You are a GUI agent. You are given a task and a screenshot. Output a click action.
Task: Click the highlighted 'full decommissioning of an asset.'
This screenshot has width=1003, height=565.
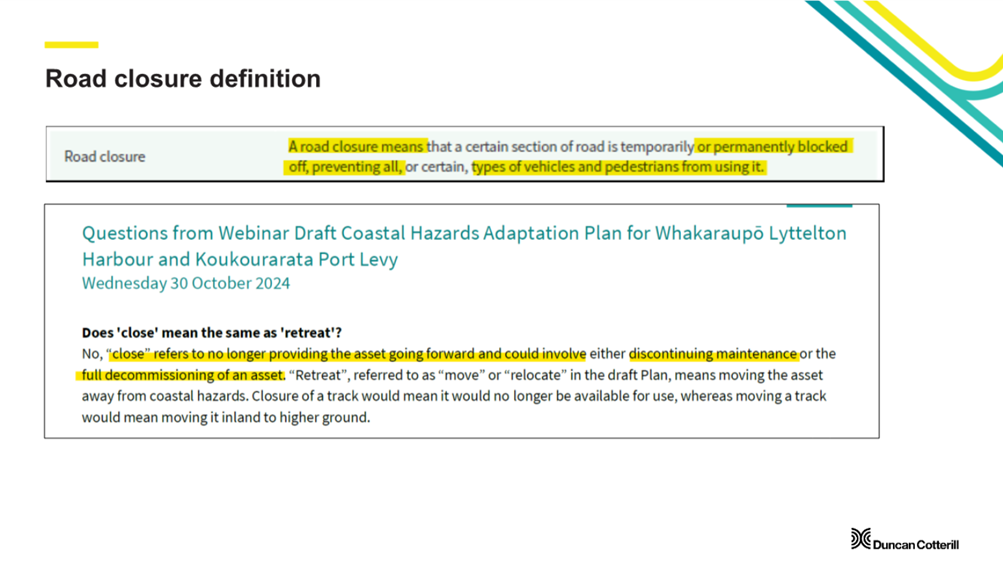(x=183, y=375)
